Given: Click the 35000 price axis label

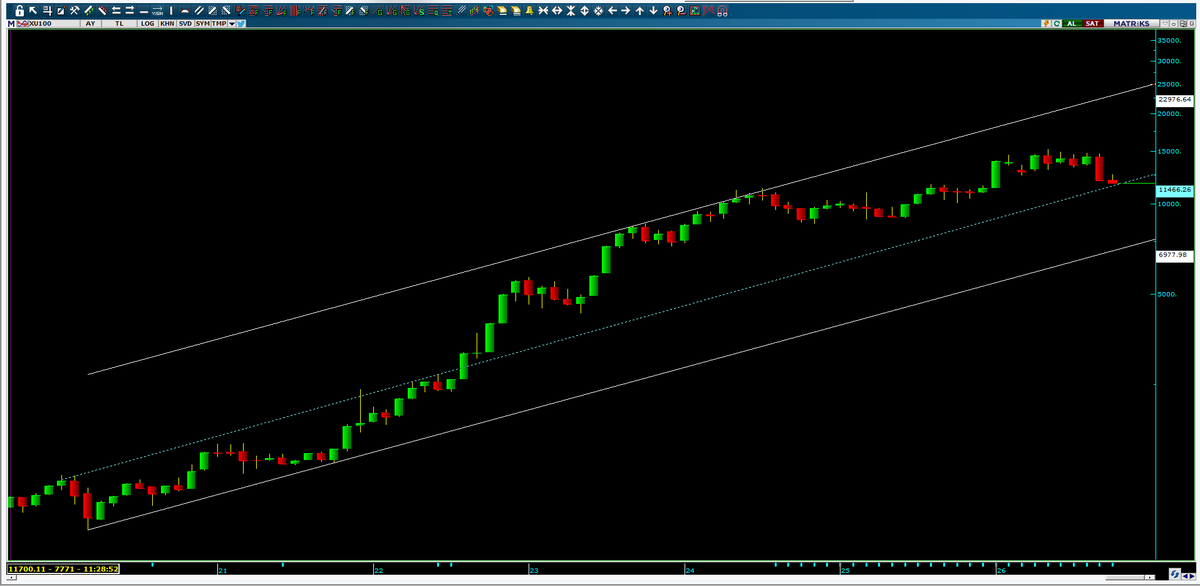Looking at the screenshot, I should 1170,40.
